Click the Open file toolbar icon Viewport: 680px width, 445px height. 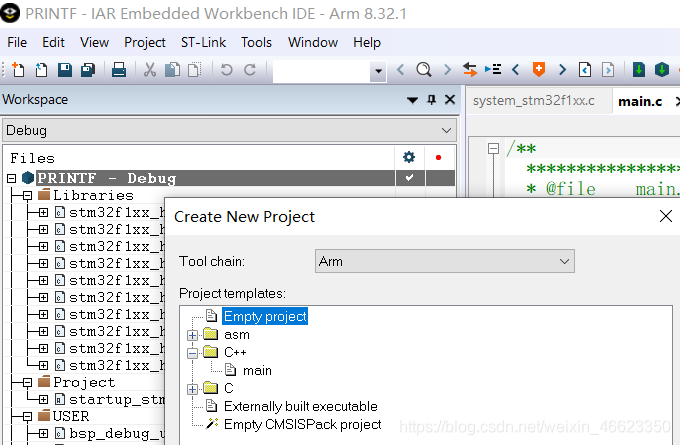41,69
